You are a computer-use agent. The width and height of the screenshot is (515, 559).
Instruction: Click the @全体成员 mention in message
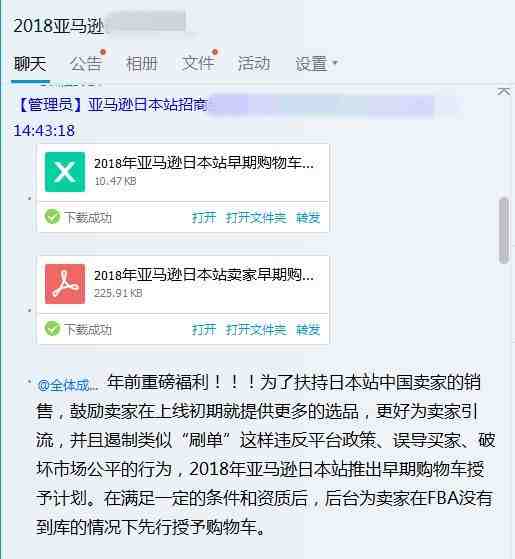(x=67, y=385)
